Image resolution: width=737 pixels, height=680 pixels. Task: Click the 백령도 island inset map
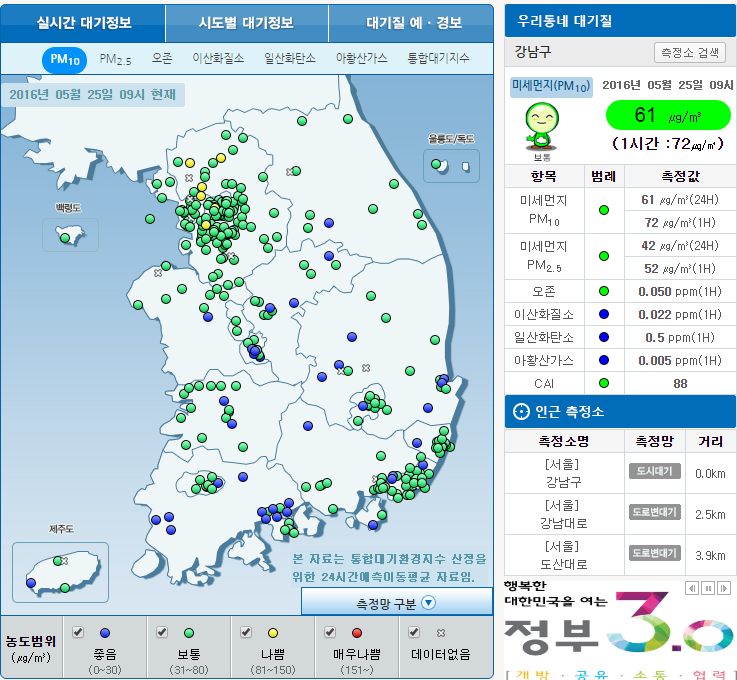pos(70,235)
